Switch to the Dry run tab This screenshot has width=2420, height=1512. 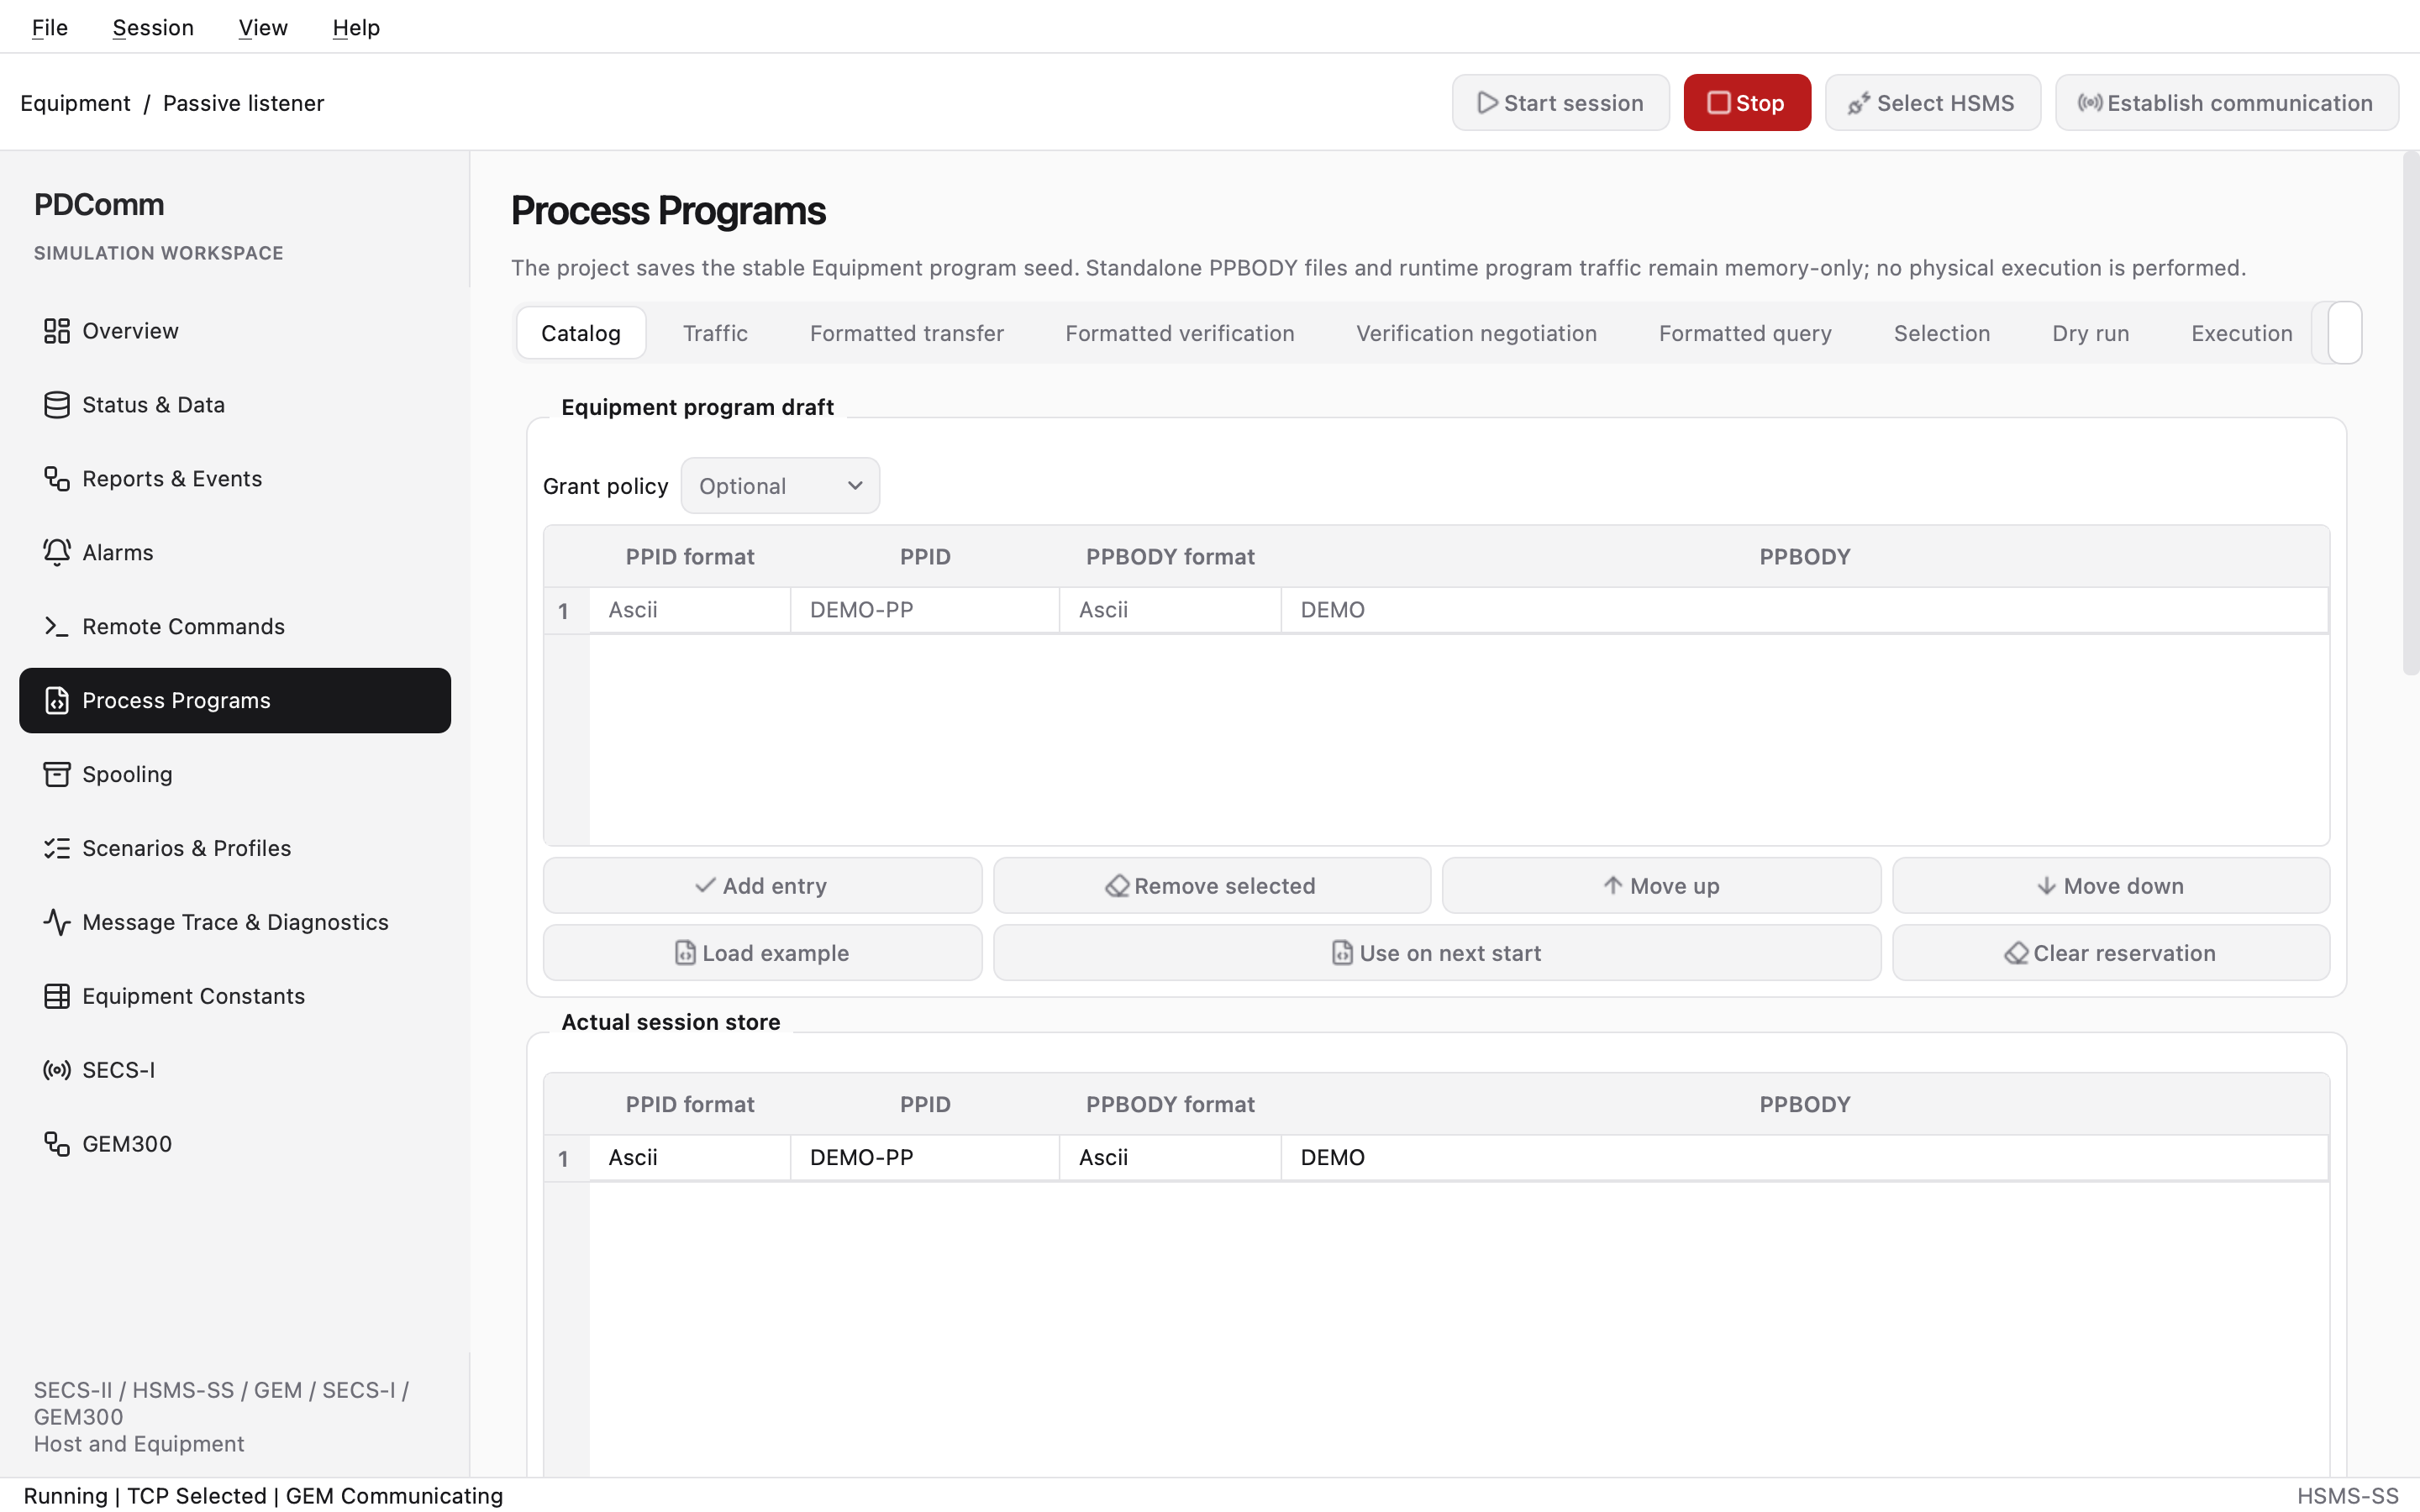[x=2091, y=333]
